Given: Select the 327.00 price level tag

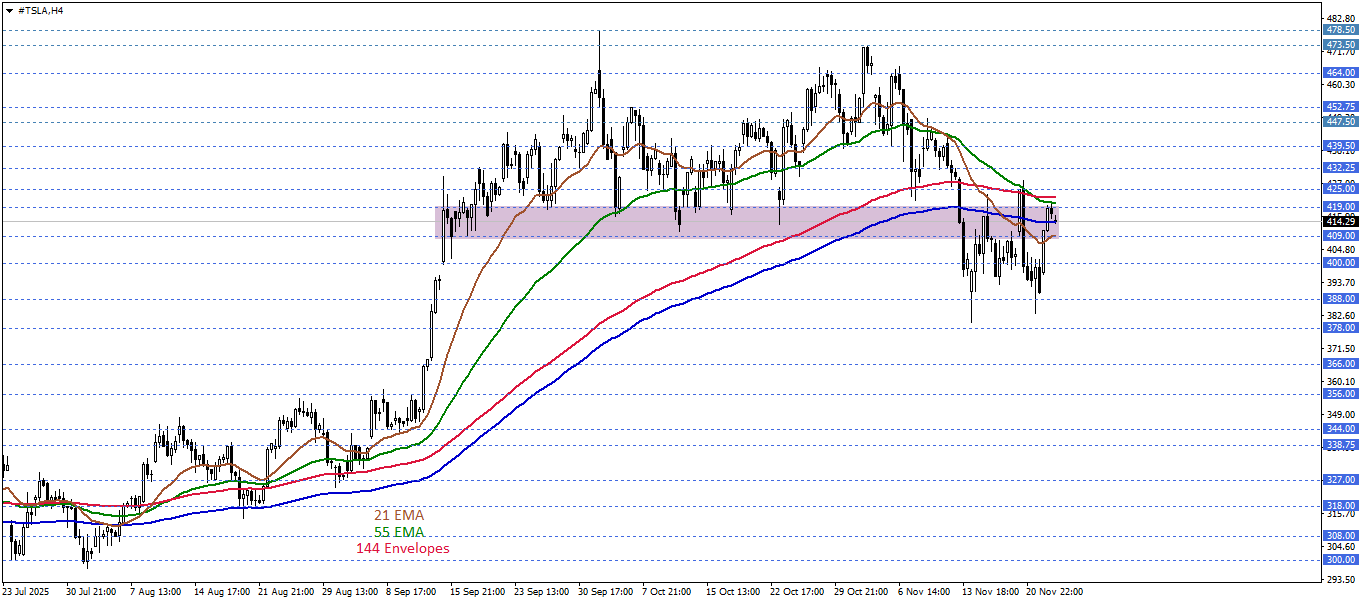Looking at the screenshot, I should pyautogui.click(x=1339, y=479).
